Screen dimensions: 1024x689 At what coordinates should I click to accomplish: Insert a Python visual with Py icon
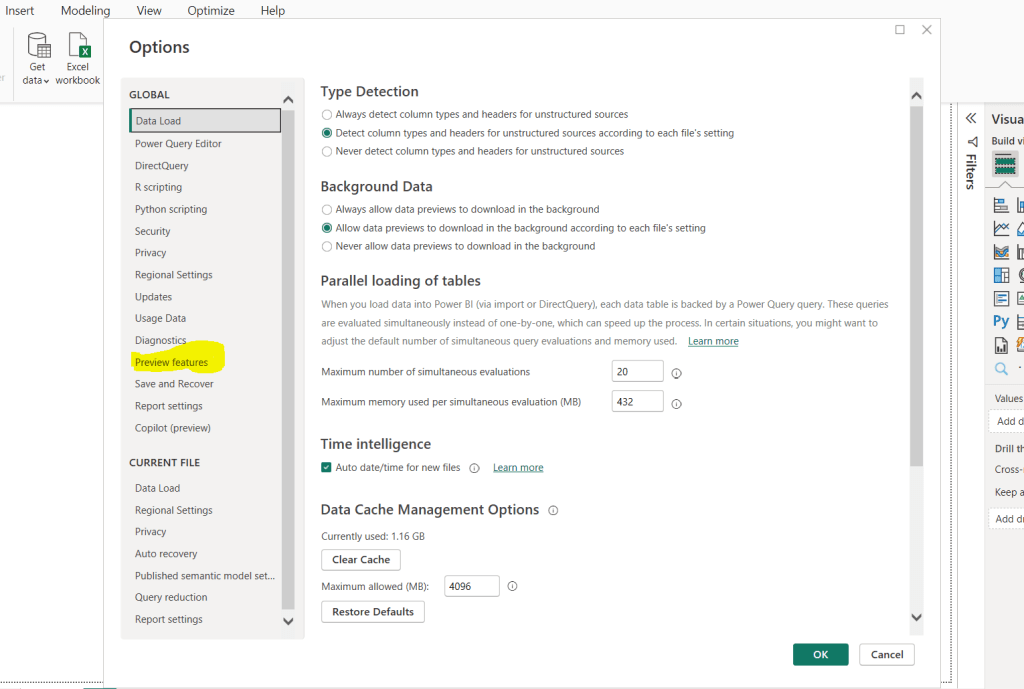pos(1001,322)
